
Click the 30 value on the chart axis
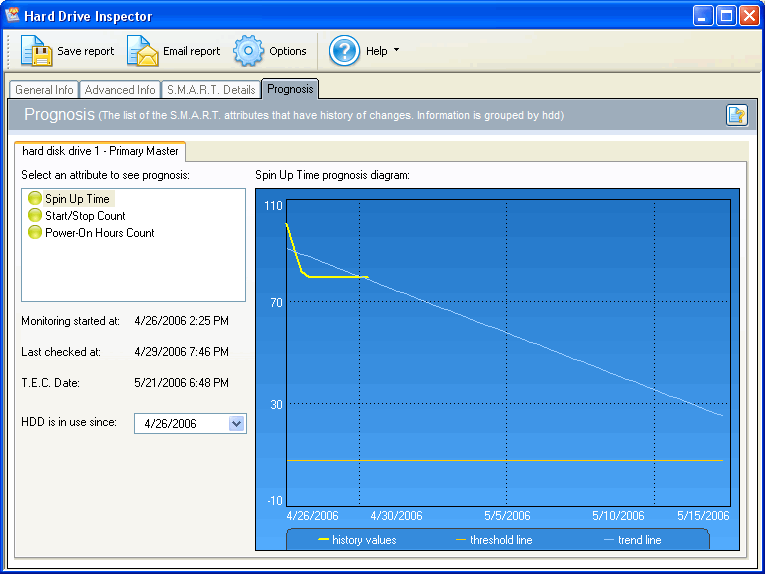click(x=276, y=405)
